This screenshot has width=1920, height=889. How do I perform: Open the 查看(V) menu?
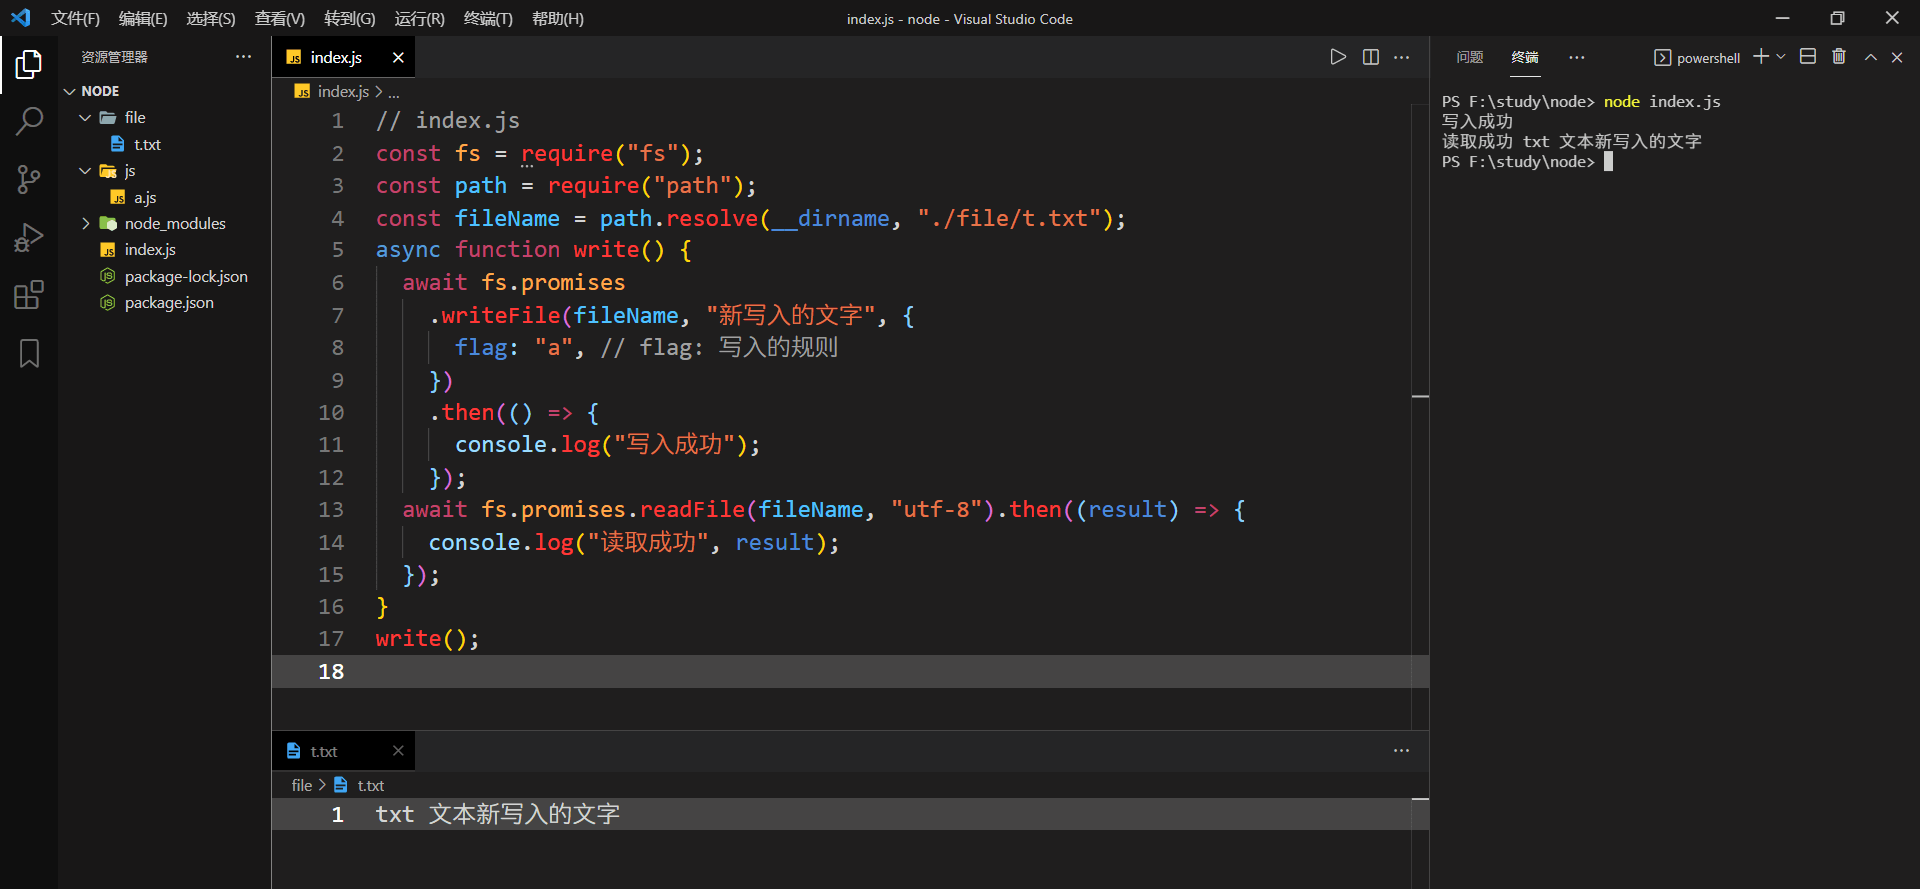(x=280, y=18)
